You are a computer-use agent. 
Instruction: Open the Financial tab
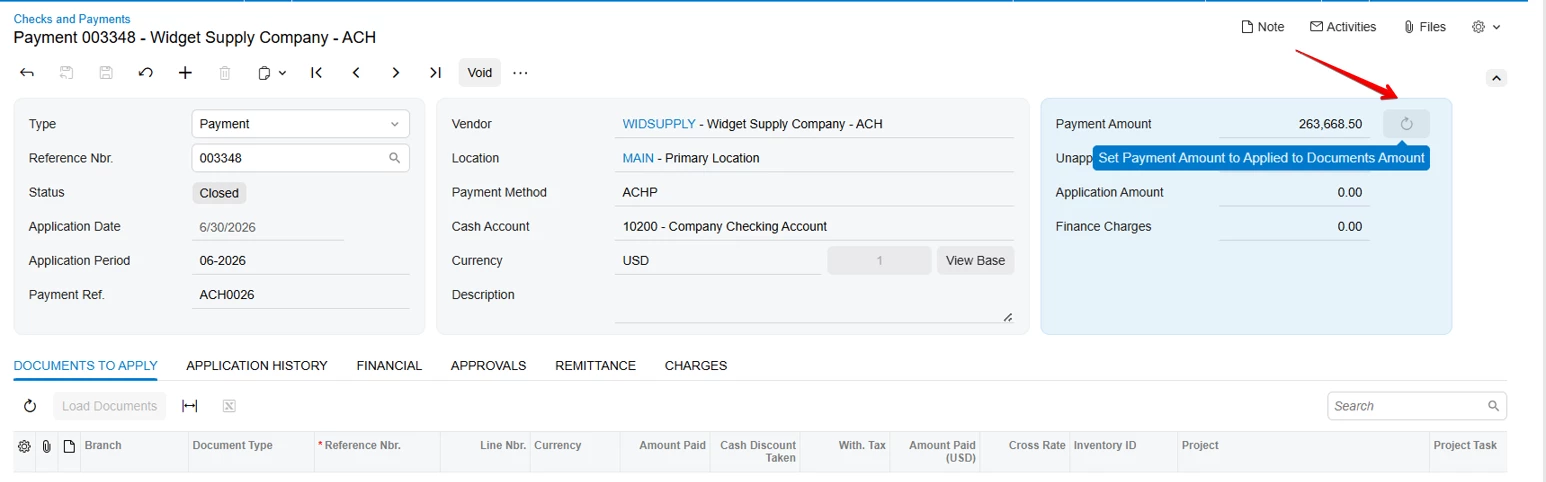[389, 366]
